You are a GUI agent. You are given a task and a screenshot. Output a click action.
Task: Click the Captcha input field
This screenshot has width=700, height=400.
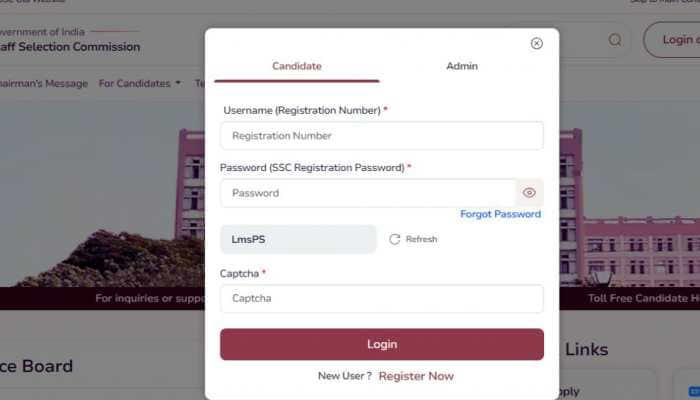[x=381, y=298]
